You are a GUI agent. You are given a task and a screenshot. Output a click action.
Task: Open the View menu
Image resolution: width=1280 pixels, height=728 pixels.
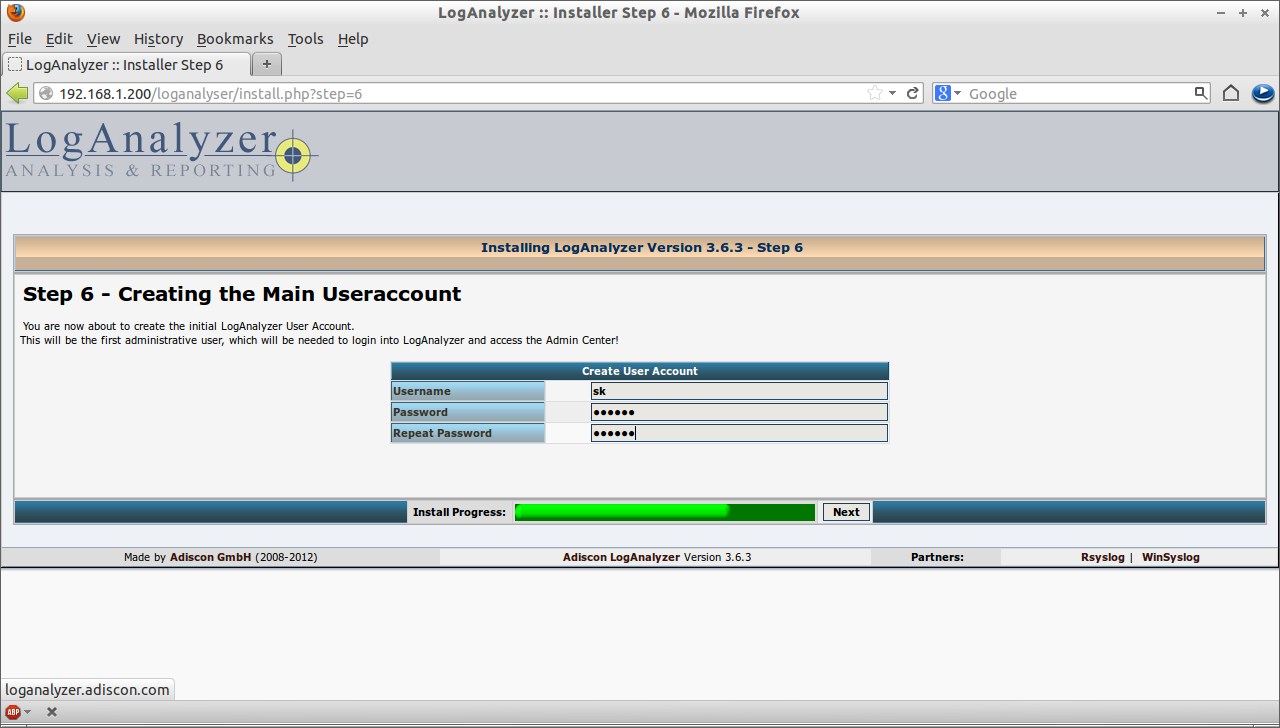(x=103, y=39)
